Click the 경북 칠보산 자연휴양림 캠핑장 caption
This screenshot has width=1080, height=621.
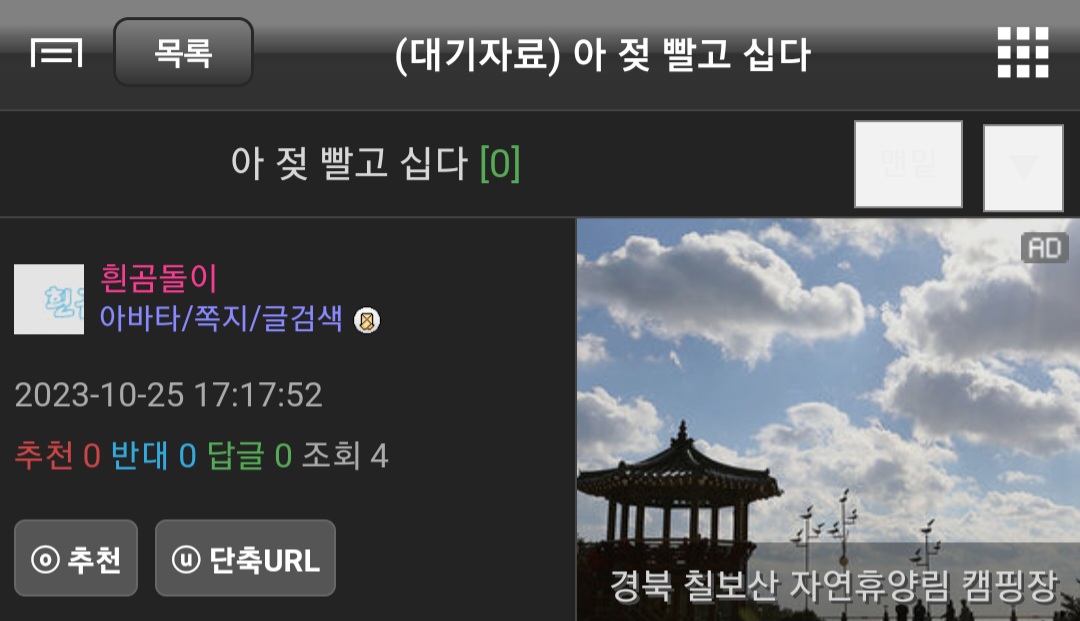click(833, 585)
